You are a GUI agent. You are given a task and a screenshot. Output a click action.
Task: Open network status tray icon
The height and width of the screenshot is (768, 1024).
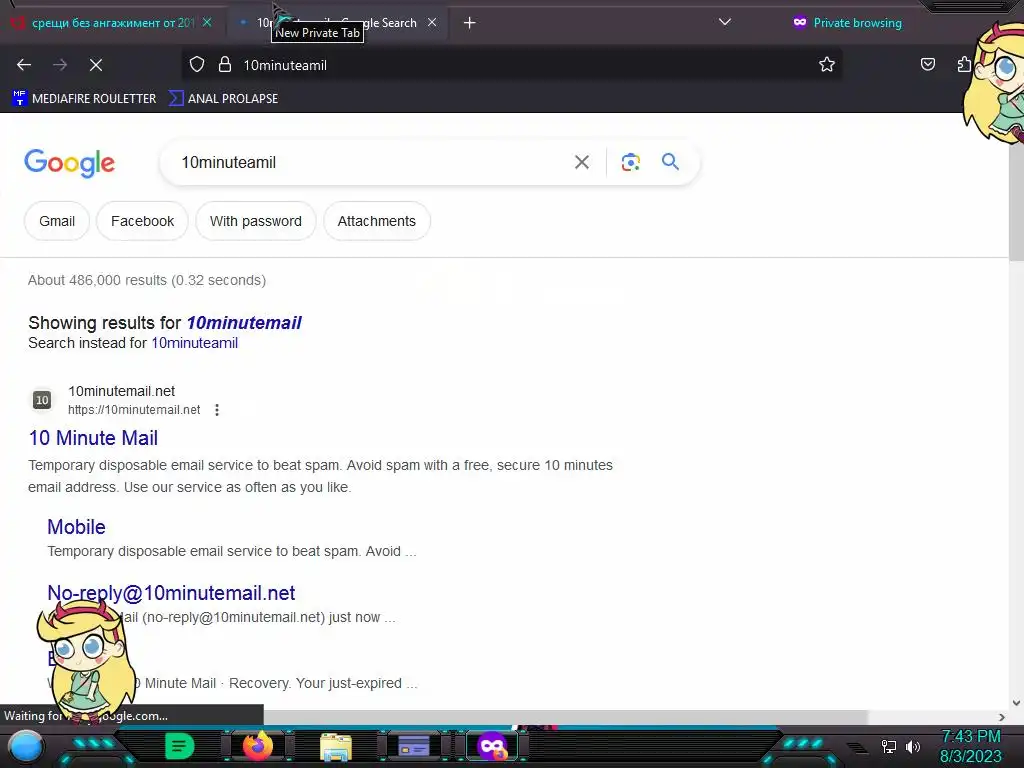click(889, 746)
